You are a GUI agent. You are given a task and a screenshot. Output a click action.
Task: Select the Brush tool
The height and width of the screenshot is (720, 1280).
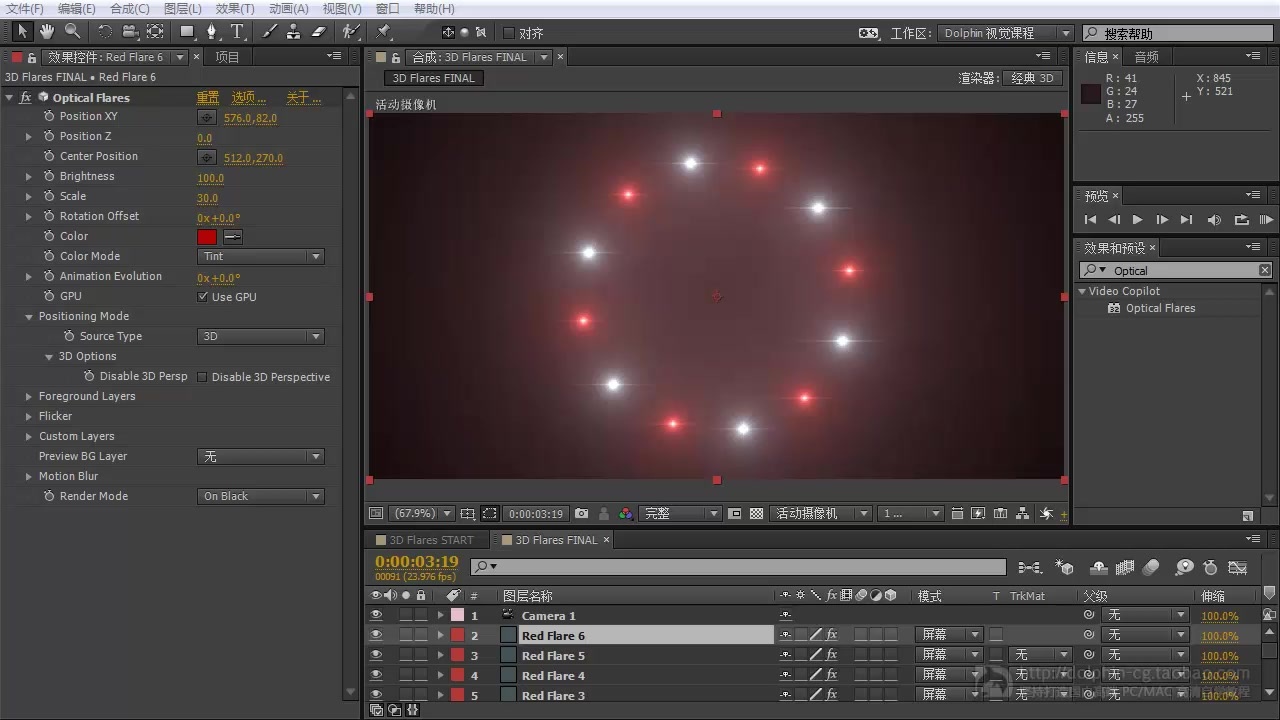[270, 32]
